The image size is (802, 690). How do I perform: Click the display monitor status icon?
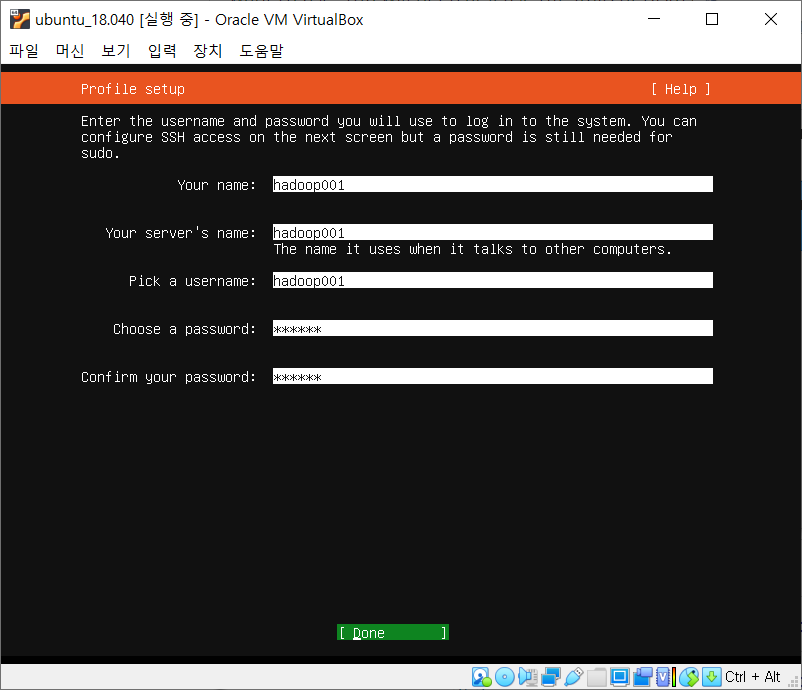619,677
